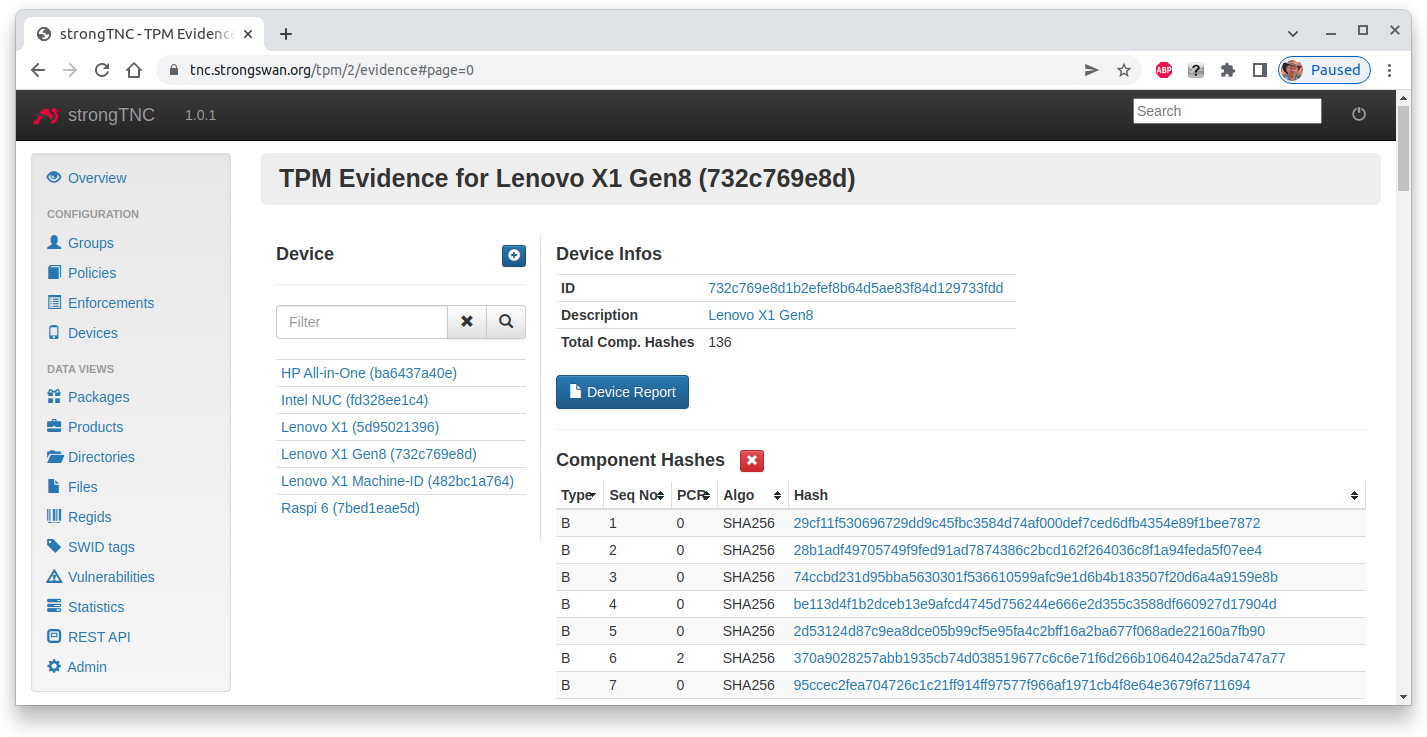This screenshot has height=737, width=1427.
Task: Click the device Filter input field
Action: coord(362,322)
